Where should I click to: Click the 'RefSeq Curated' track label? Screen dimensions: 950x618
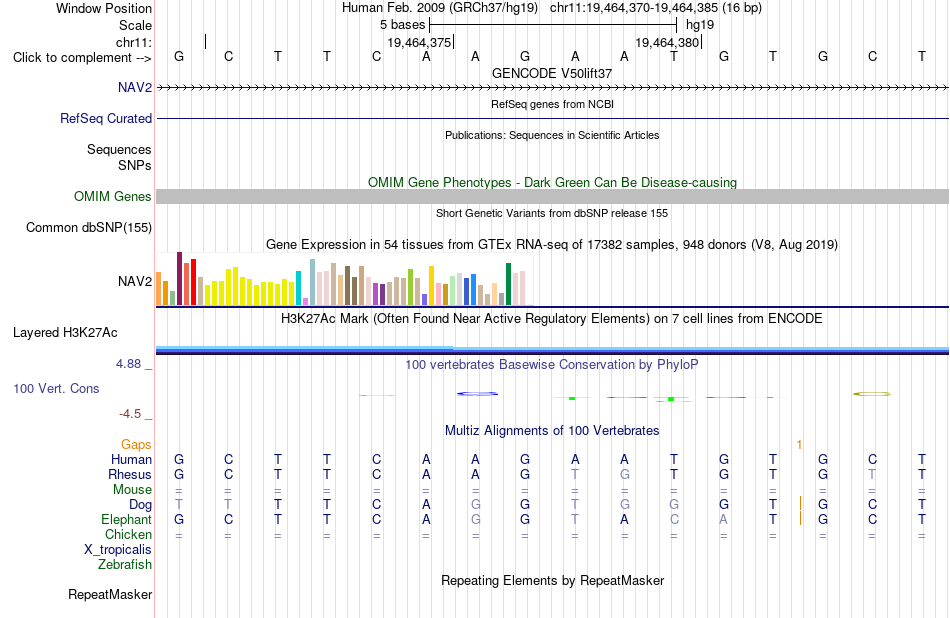tap(105, 119)
